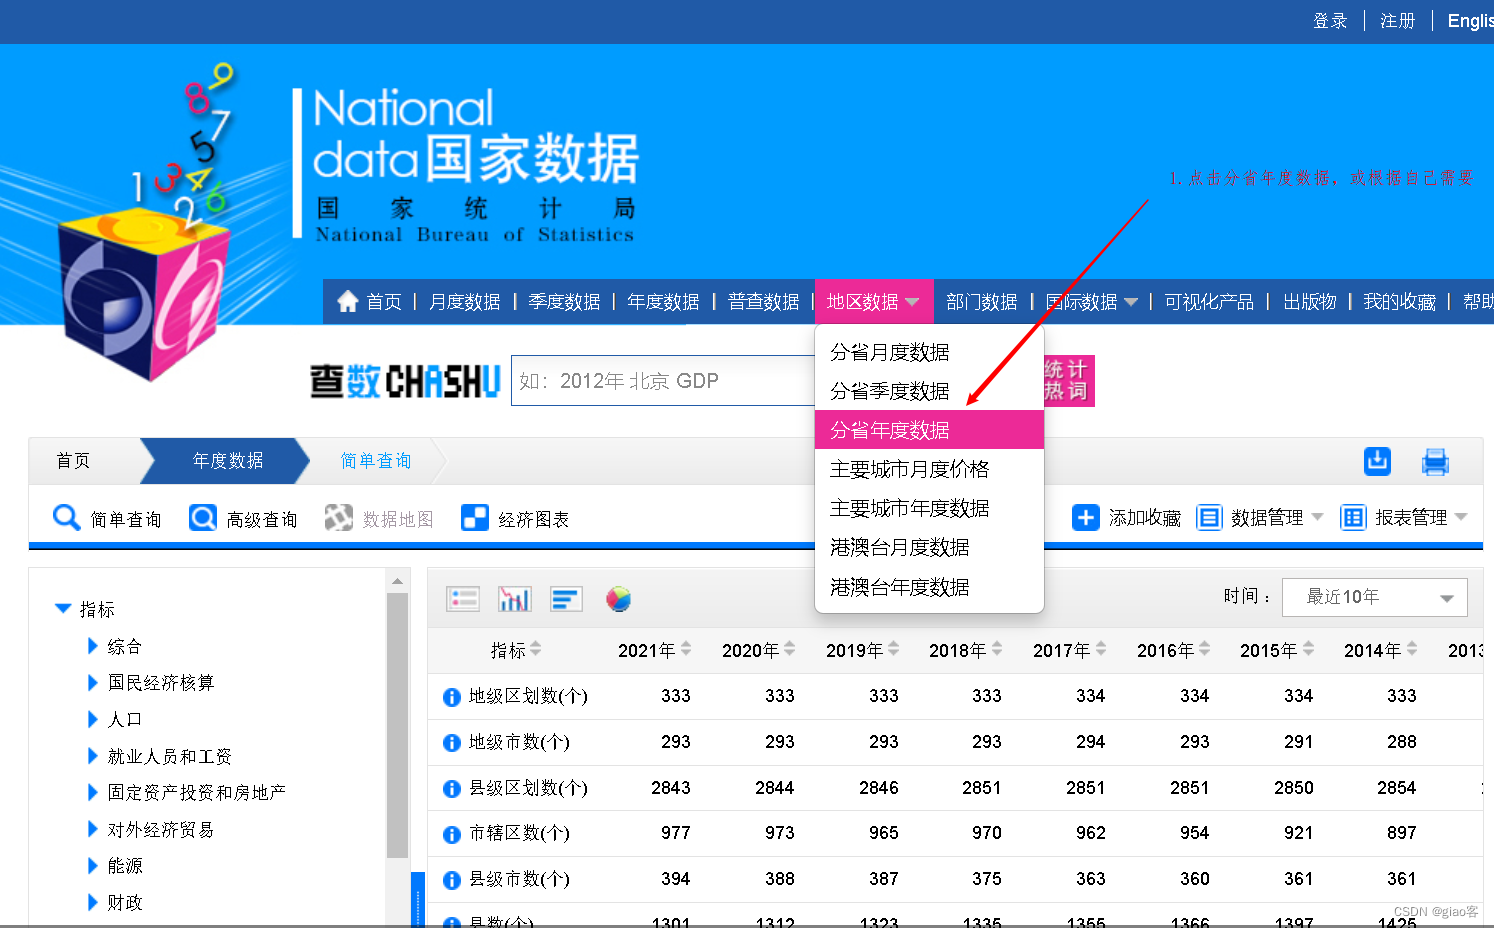
Task: Click the info icon for 县级区划数(个)
Action: pyautogui.click(x=451, y=789)
